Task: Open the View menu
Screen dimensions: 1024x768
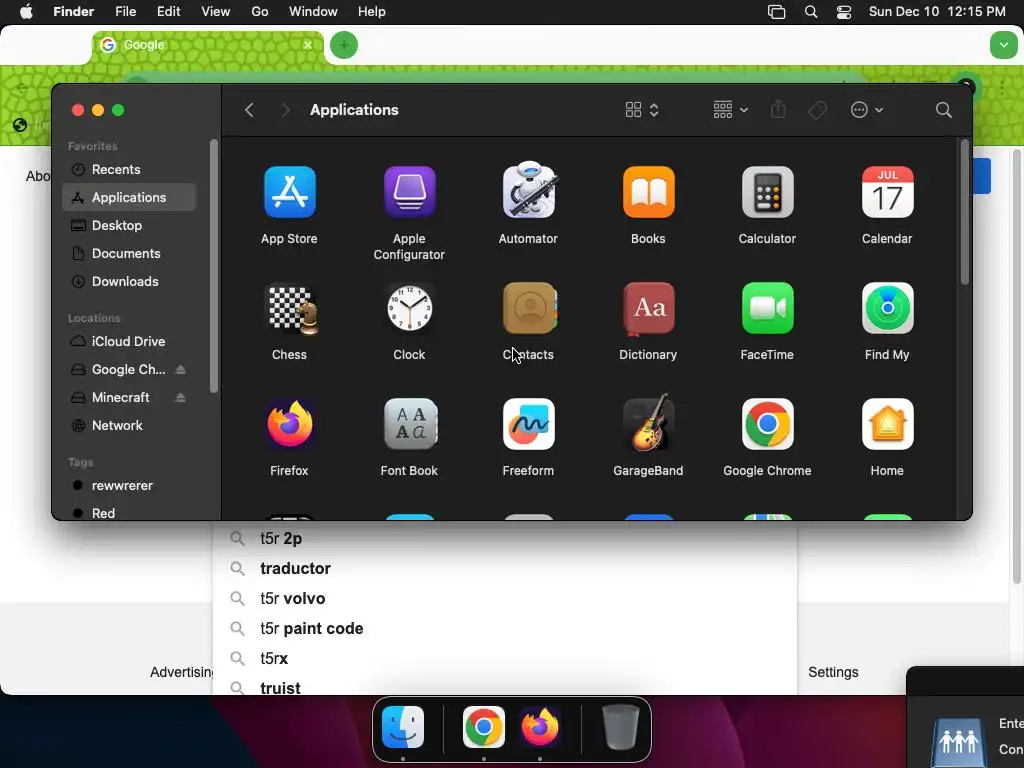Action: [216, 12]
